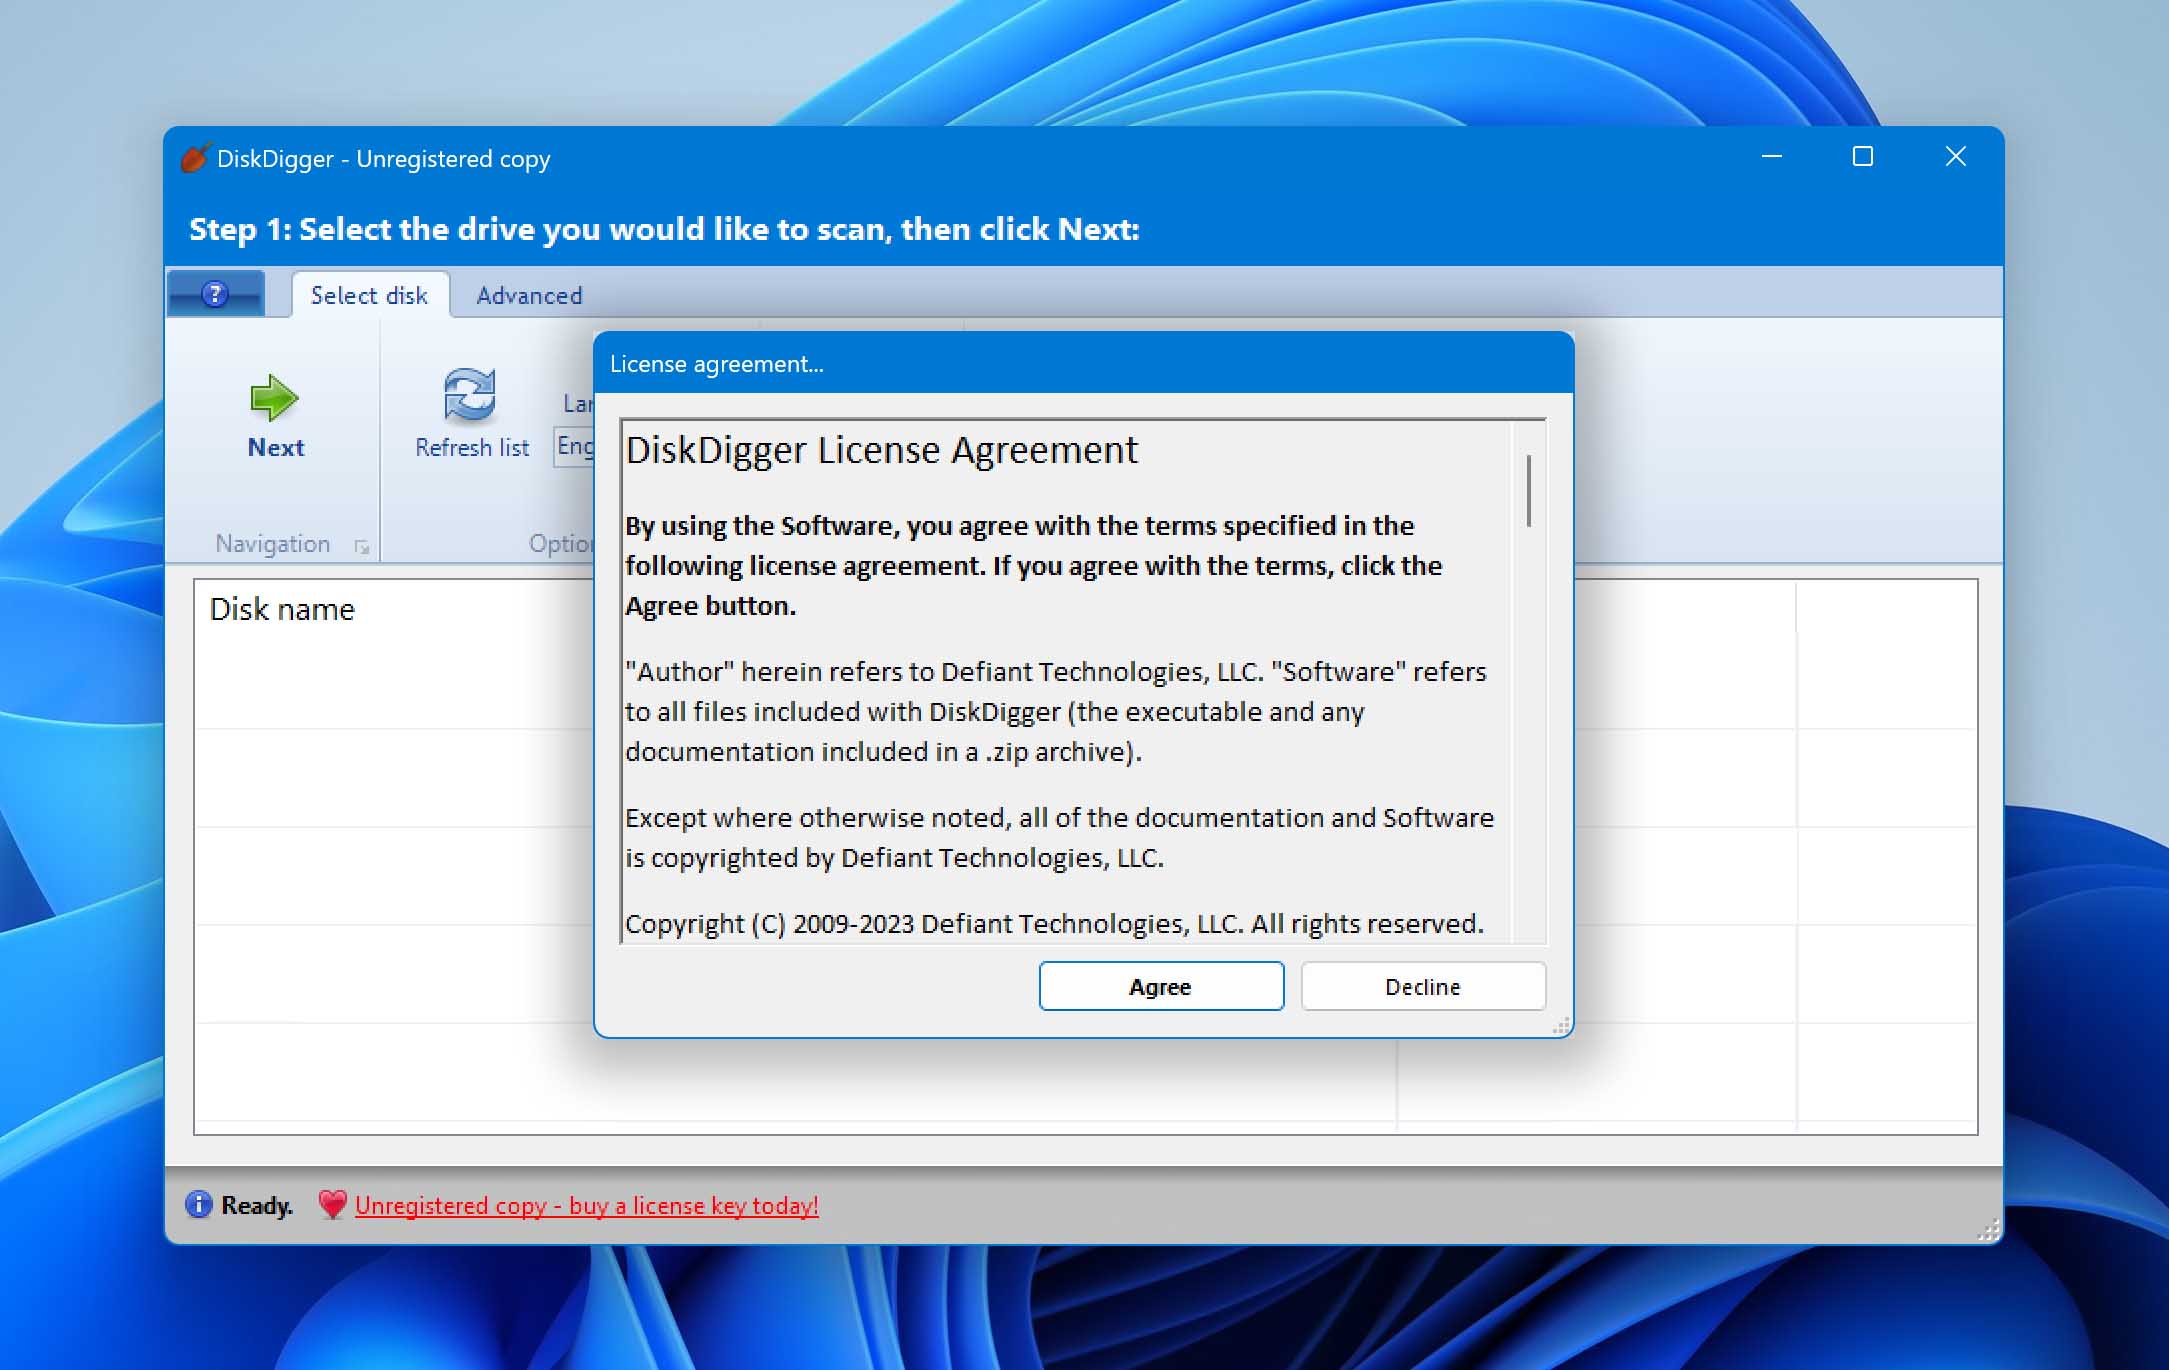Screen dimensions: 2169x1370
Task: Click the Agree button
Action: (x=1161, y=986)
